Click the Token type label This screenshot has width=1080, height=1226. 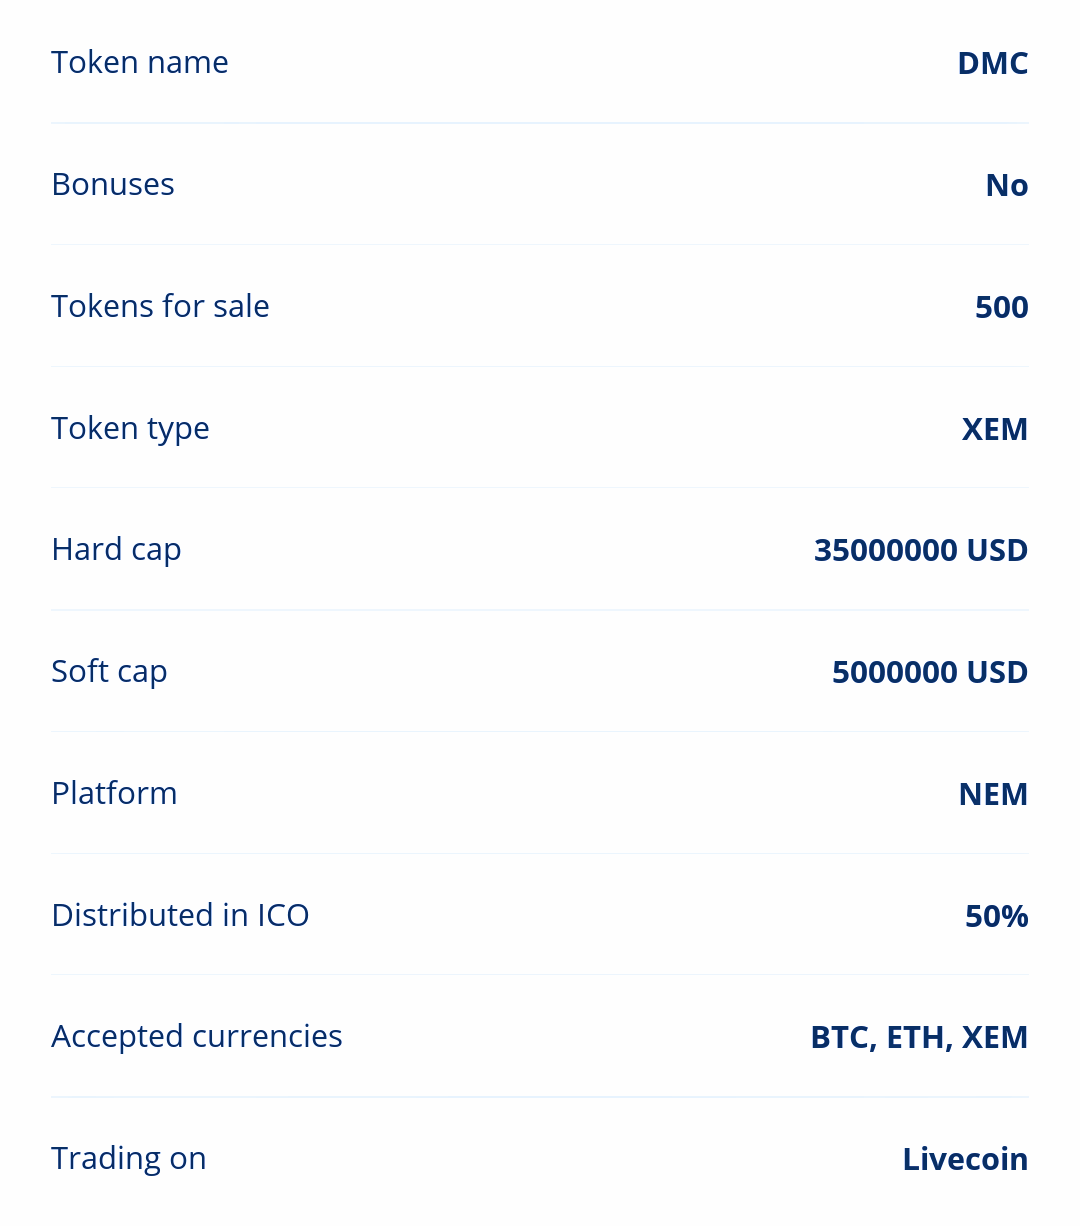(130, 428)
